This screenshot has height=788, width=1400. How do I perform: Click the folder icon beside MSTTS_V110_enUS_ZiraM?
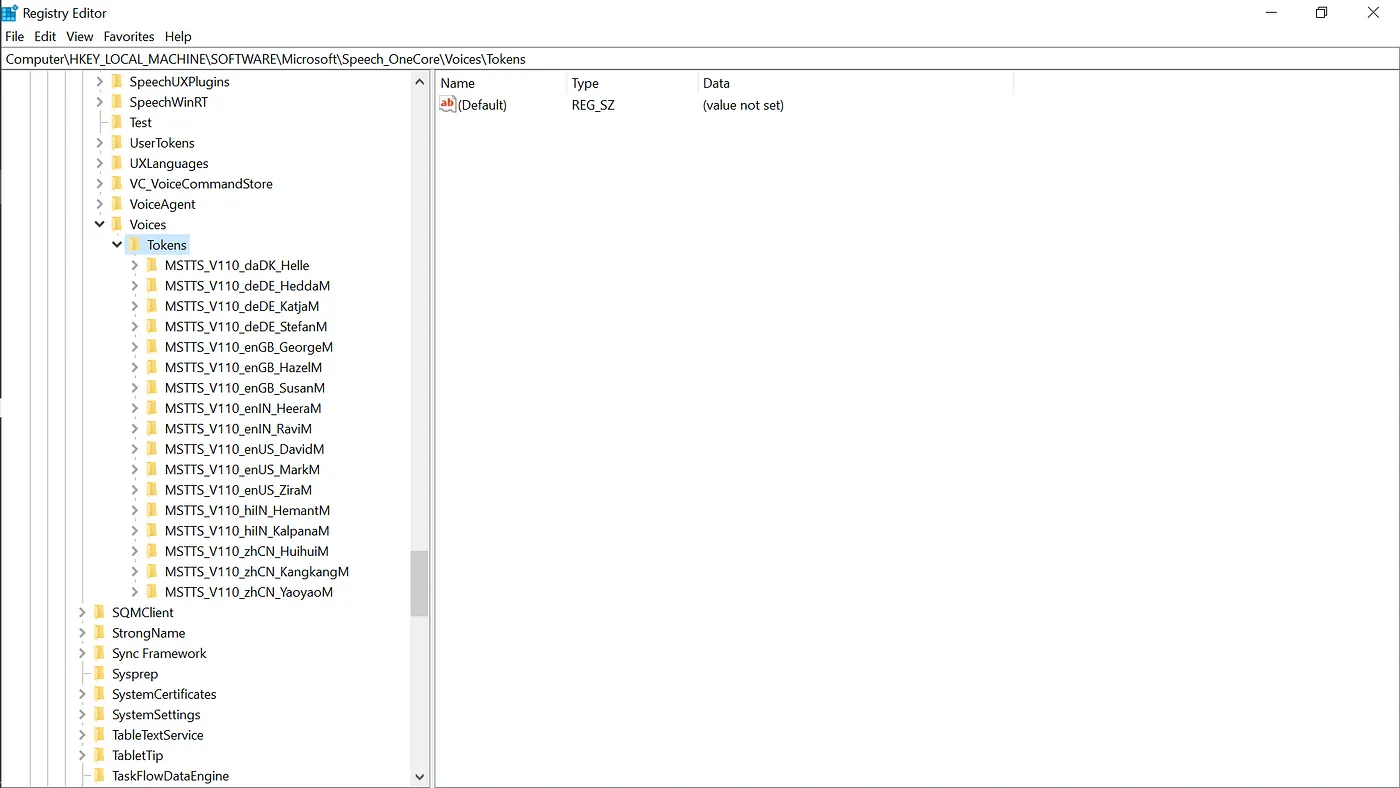coord(152,490)
